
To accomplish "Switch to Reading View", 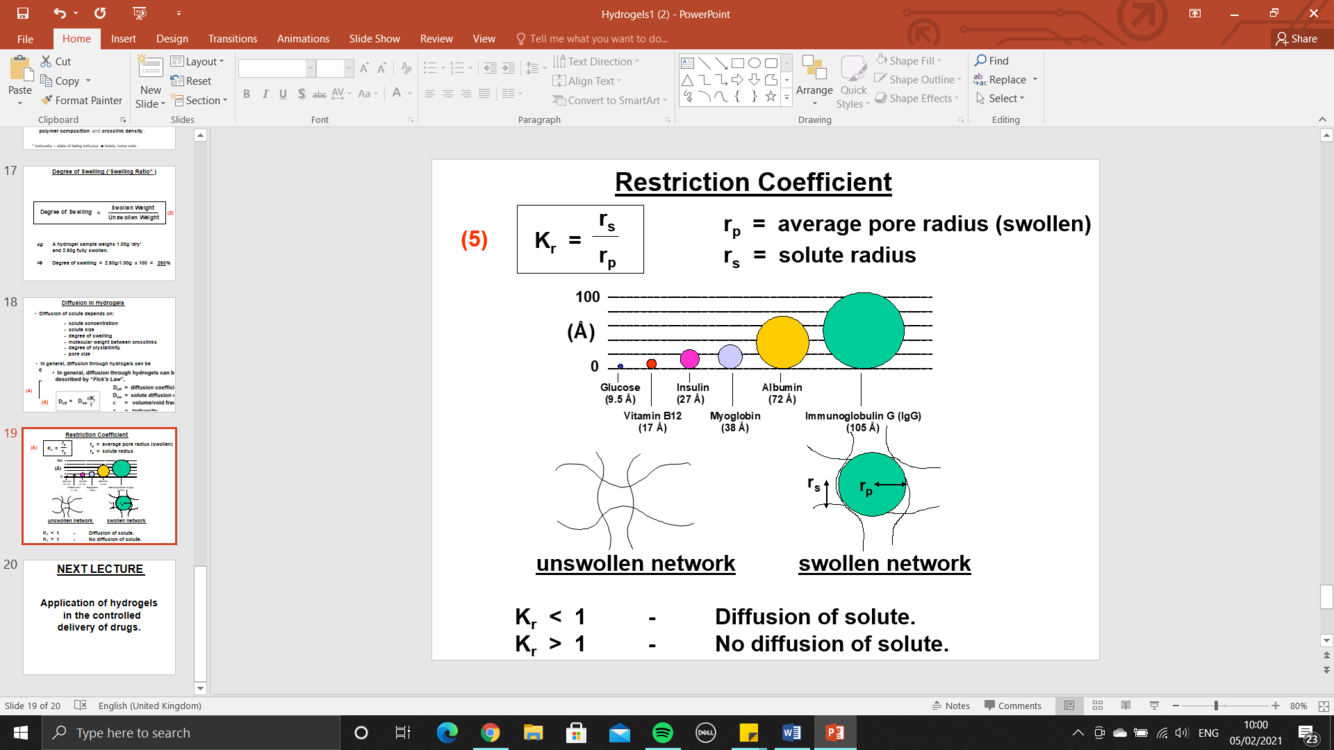I will pos(1126,706).
